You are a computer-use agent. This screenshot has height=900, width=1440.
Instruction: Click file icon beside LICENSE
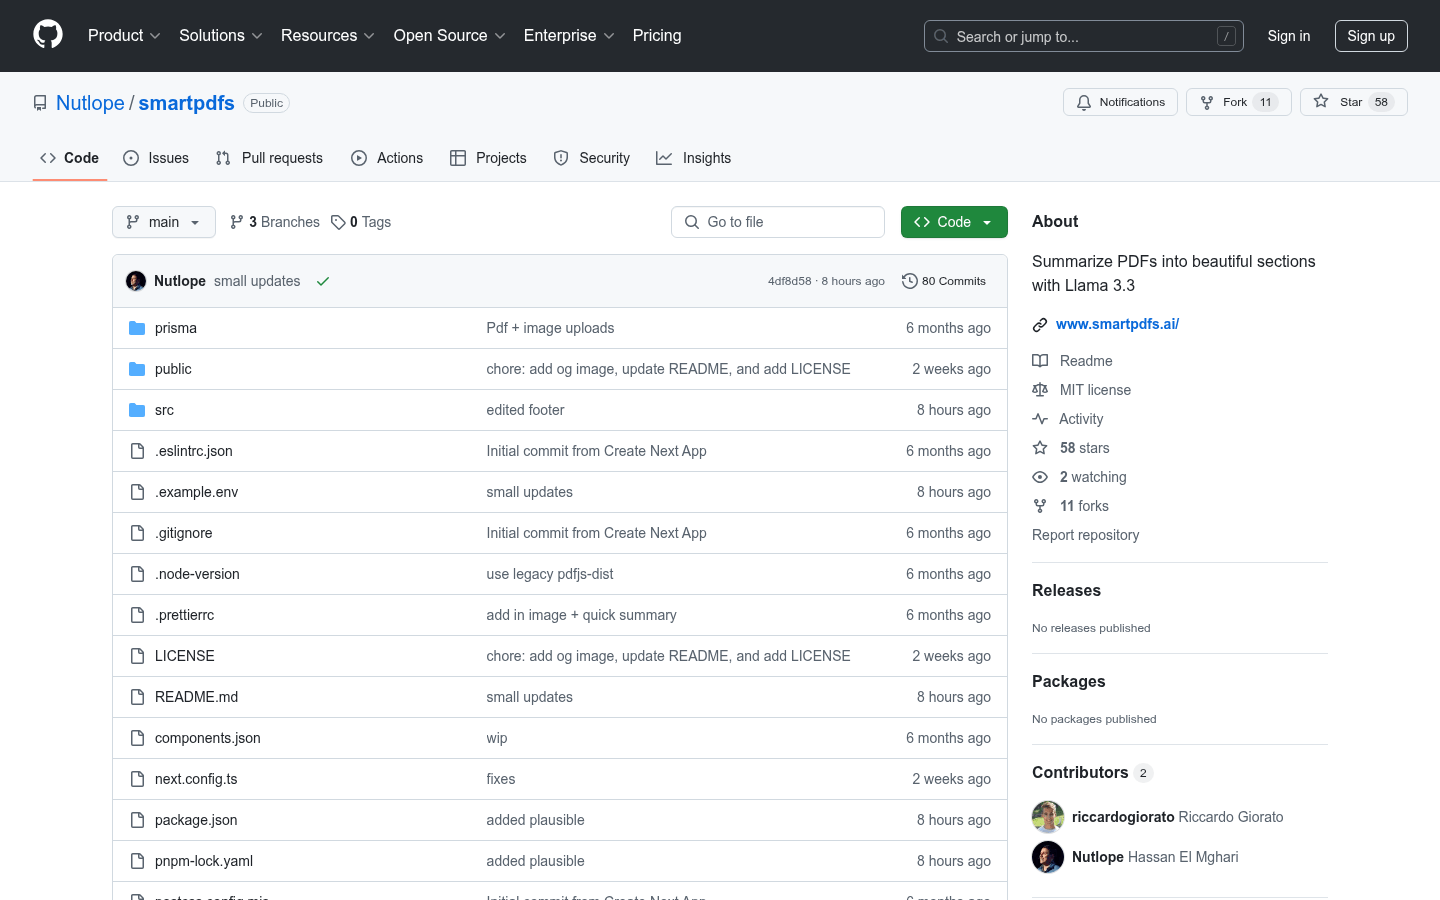coord(137,656)
